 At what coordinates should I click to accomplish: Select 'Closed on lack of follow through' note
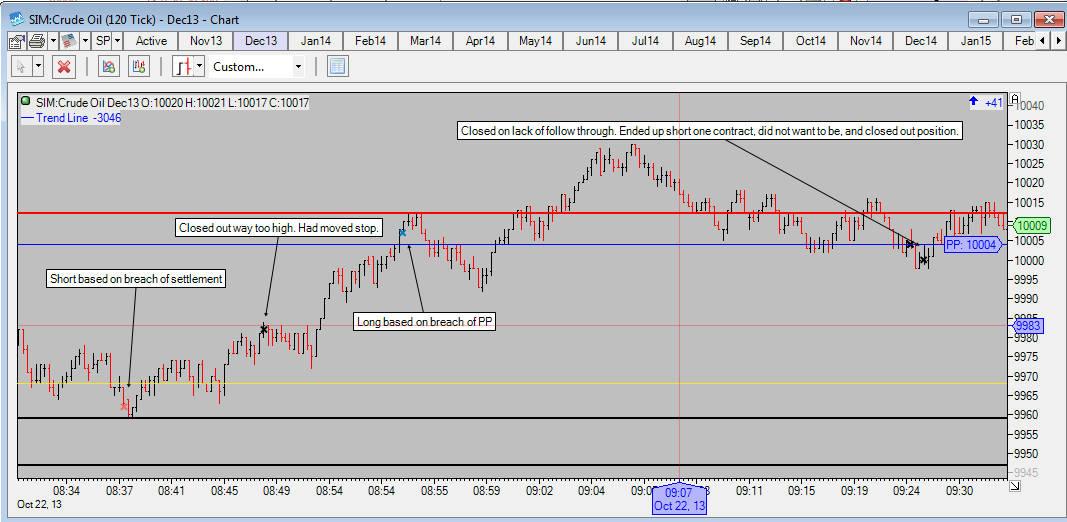[x=710, y=131]
